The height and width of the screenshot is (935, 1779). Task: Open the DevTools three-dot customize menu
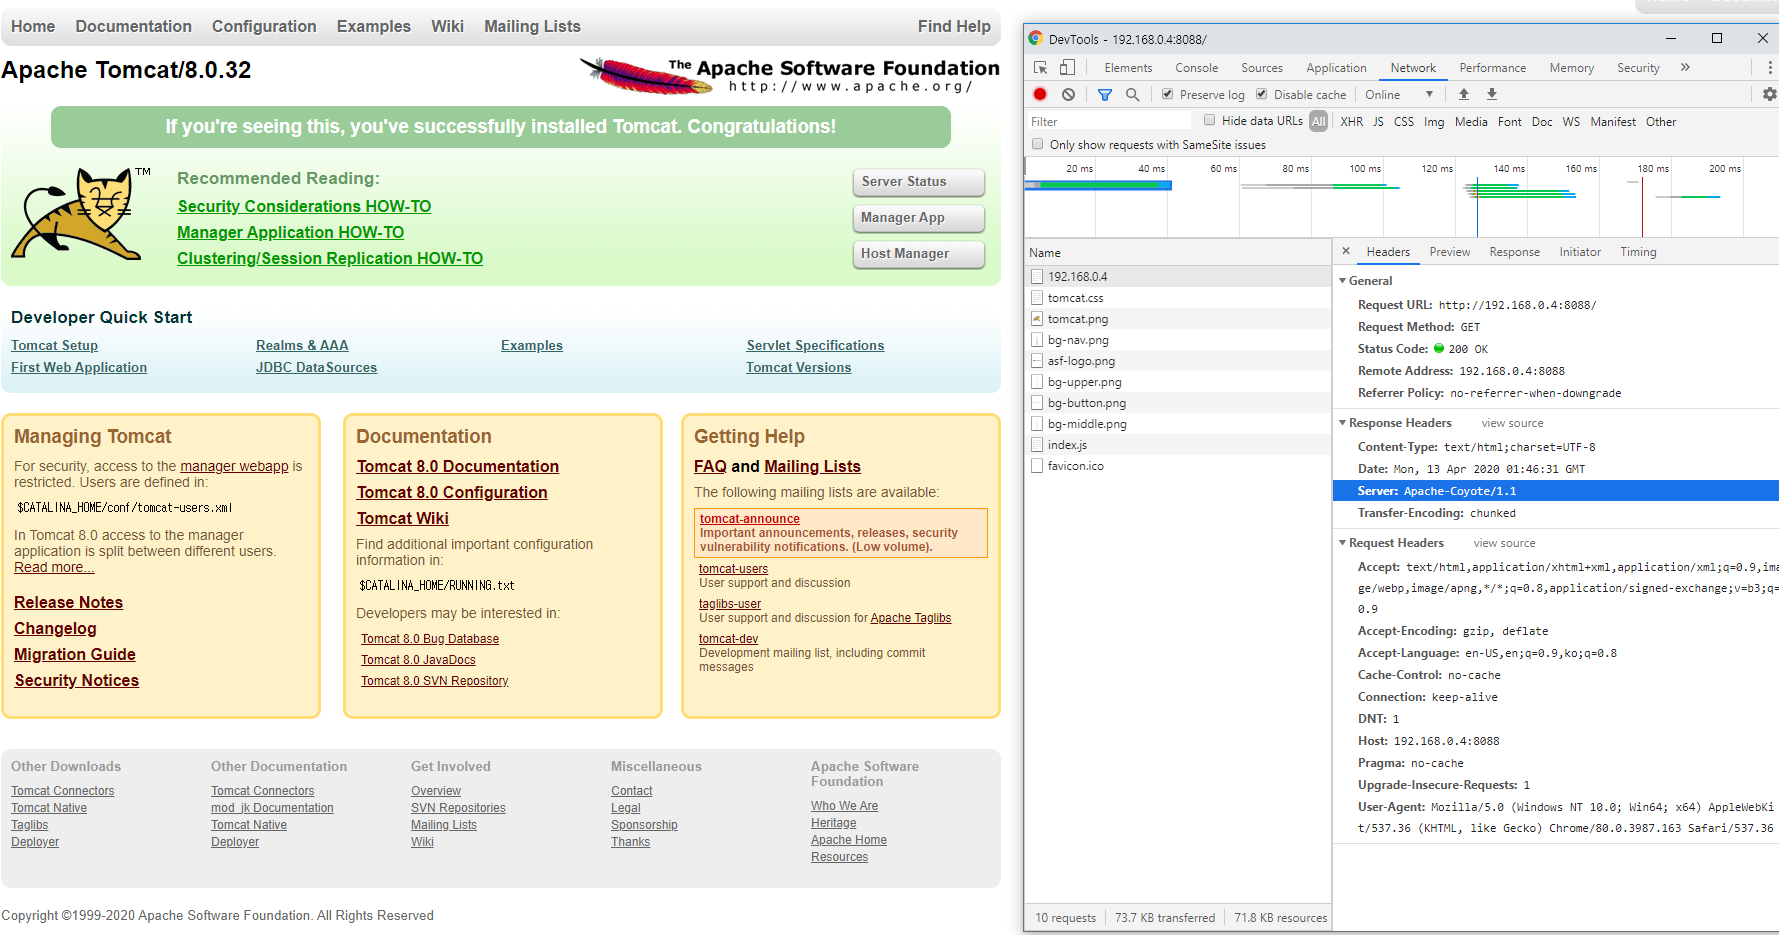[1769, 68]
